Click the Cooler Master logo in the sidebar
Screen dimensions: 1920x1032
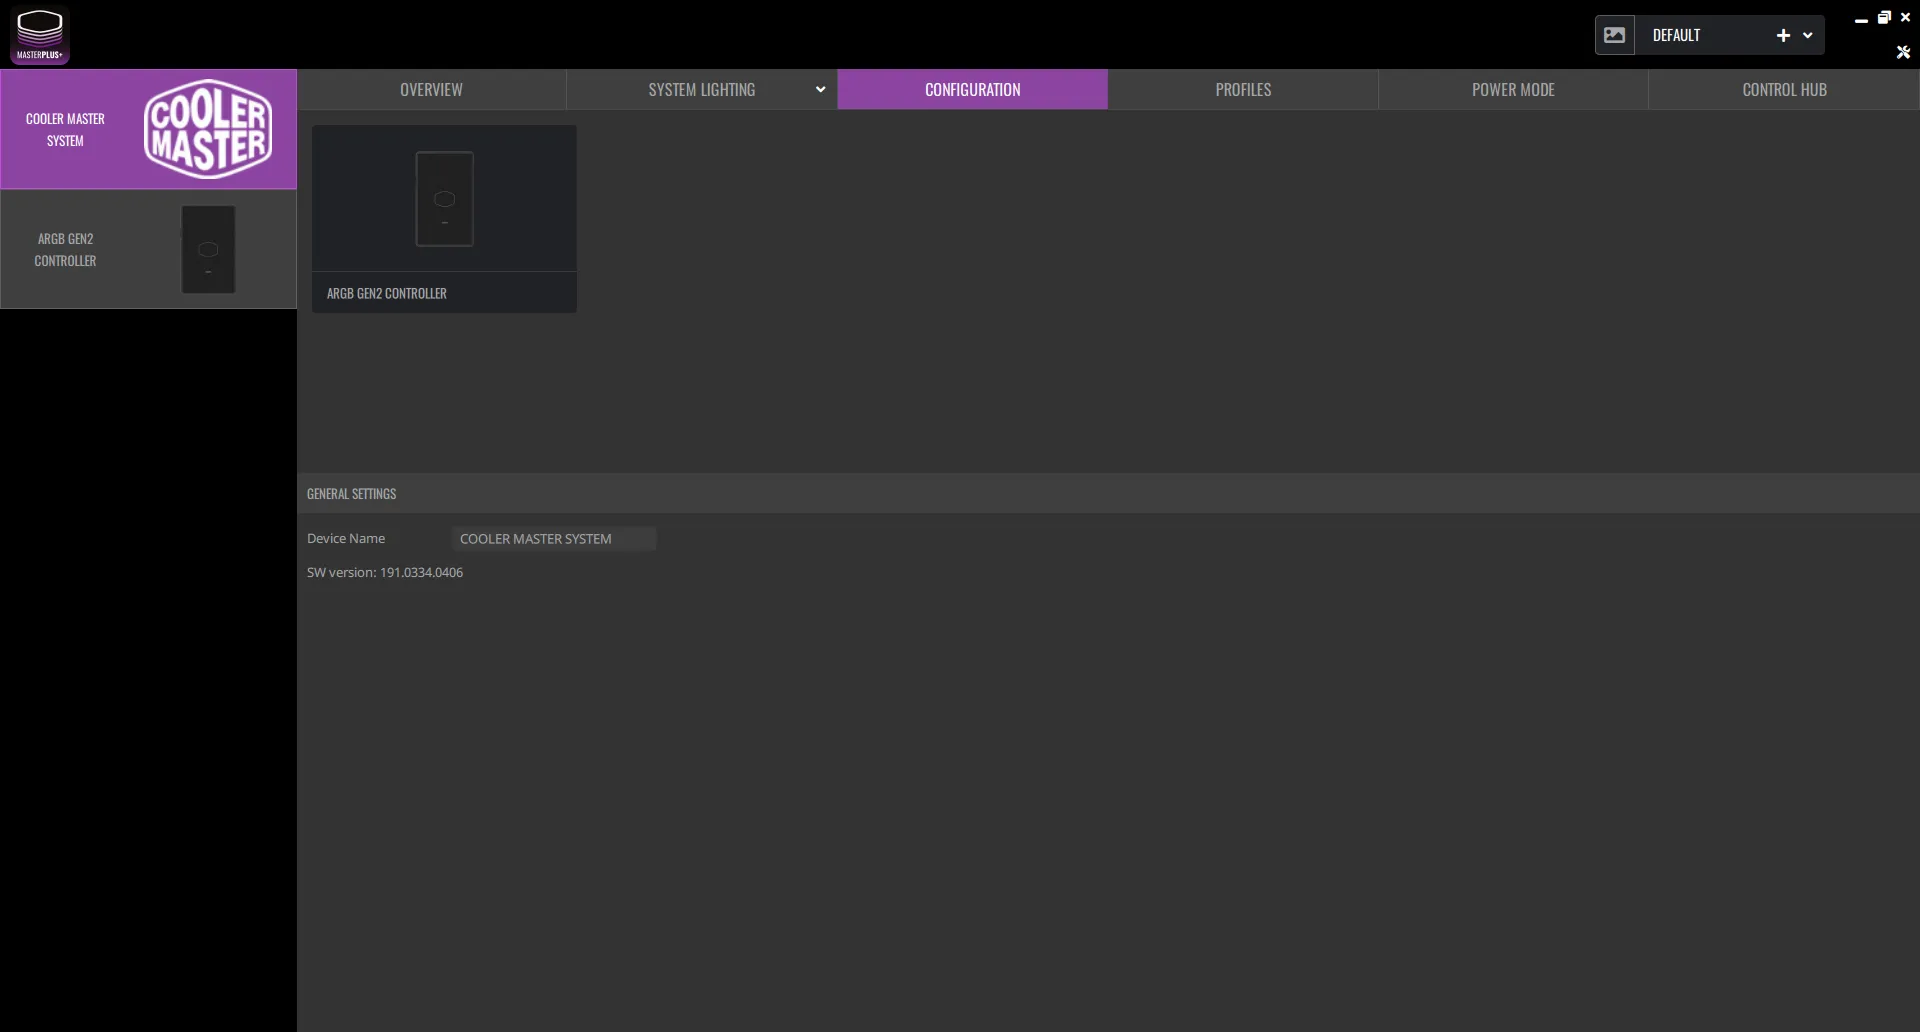(208, 129)
